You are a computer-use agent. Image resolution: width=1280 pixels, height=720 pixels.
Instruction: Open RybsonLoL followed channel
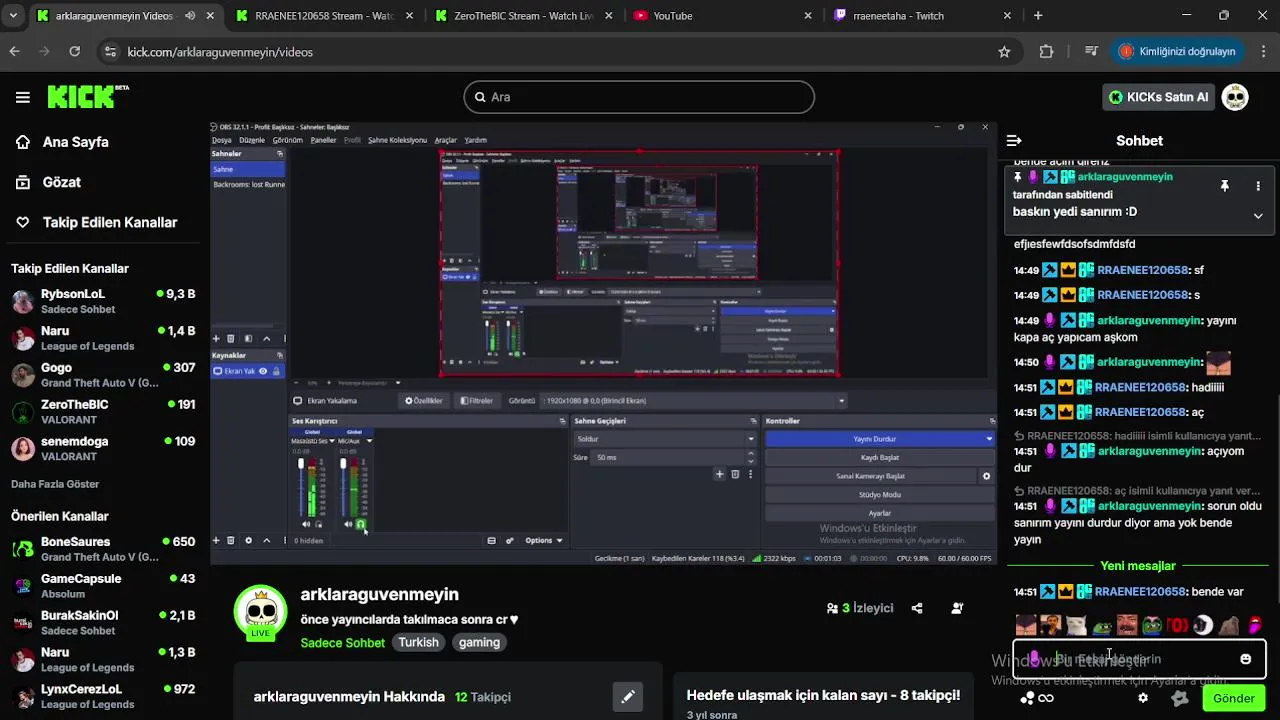point(103,301)
